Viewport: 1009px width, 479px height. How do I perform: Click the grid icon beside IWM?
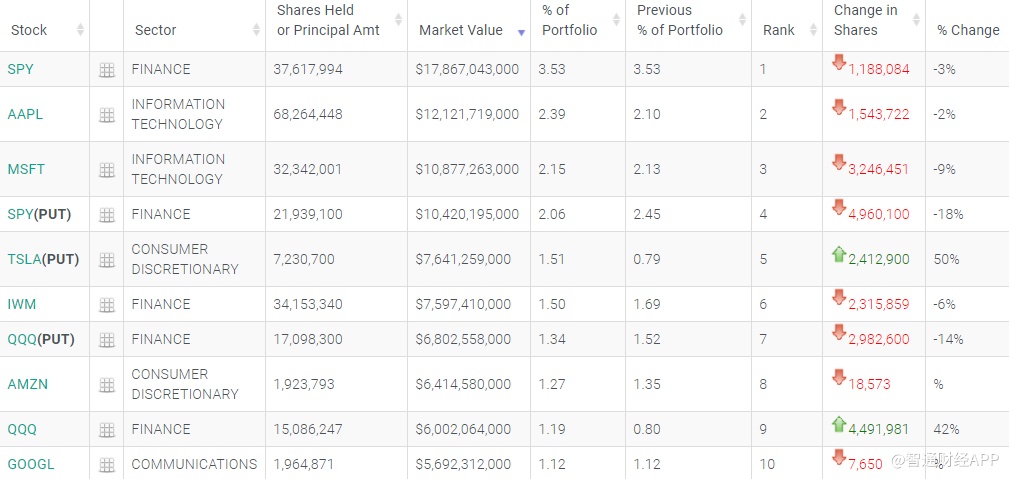coord(107,305)
